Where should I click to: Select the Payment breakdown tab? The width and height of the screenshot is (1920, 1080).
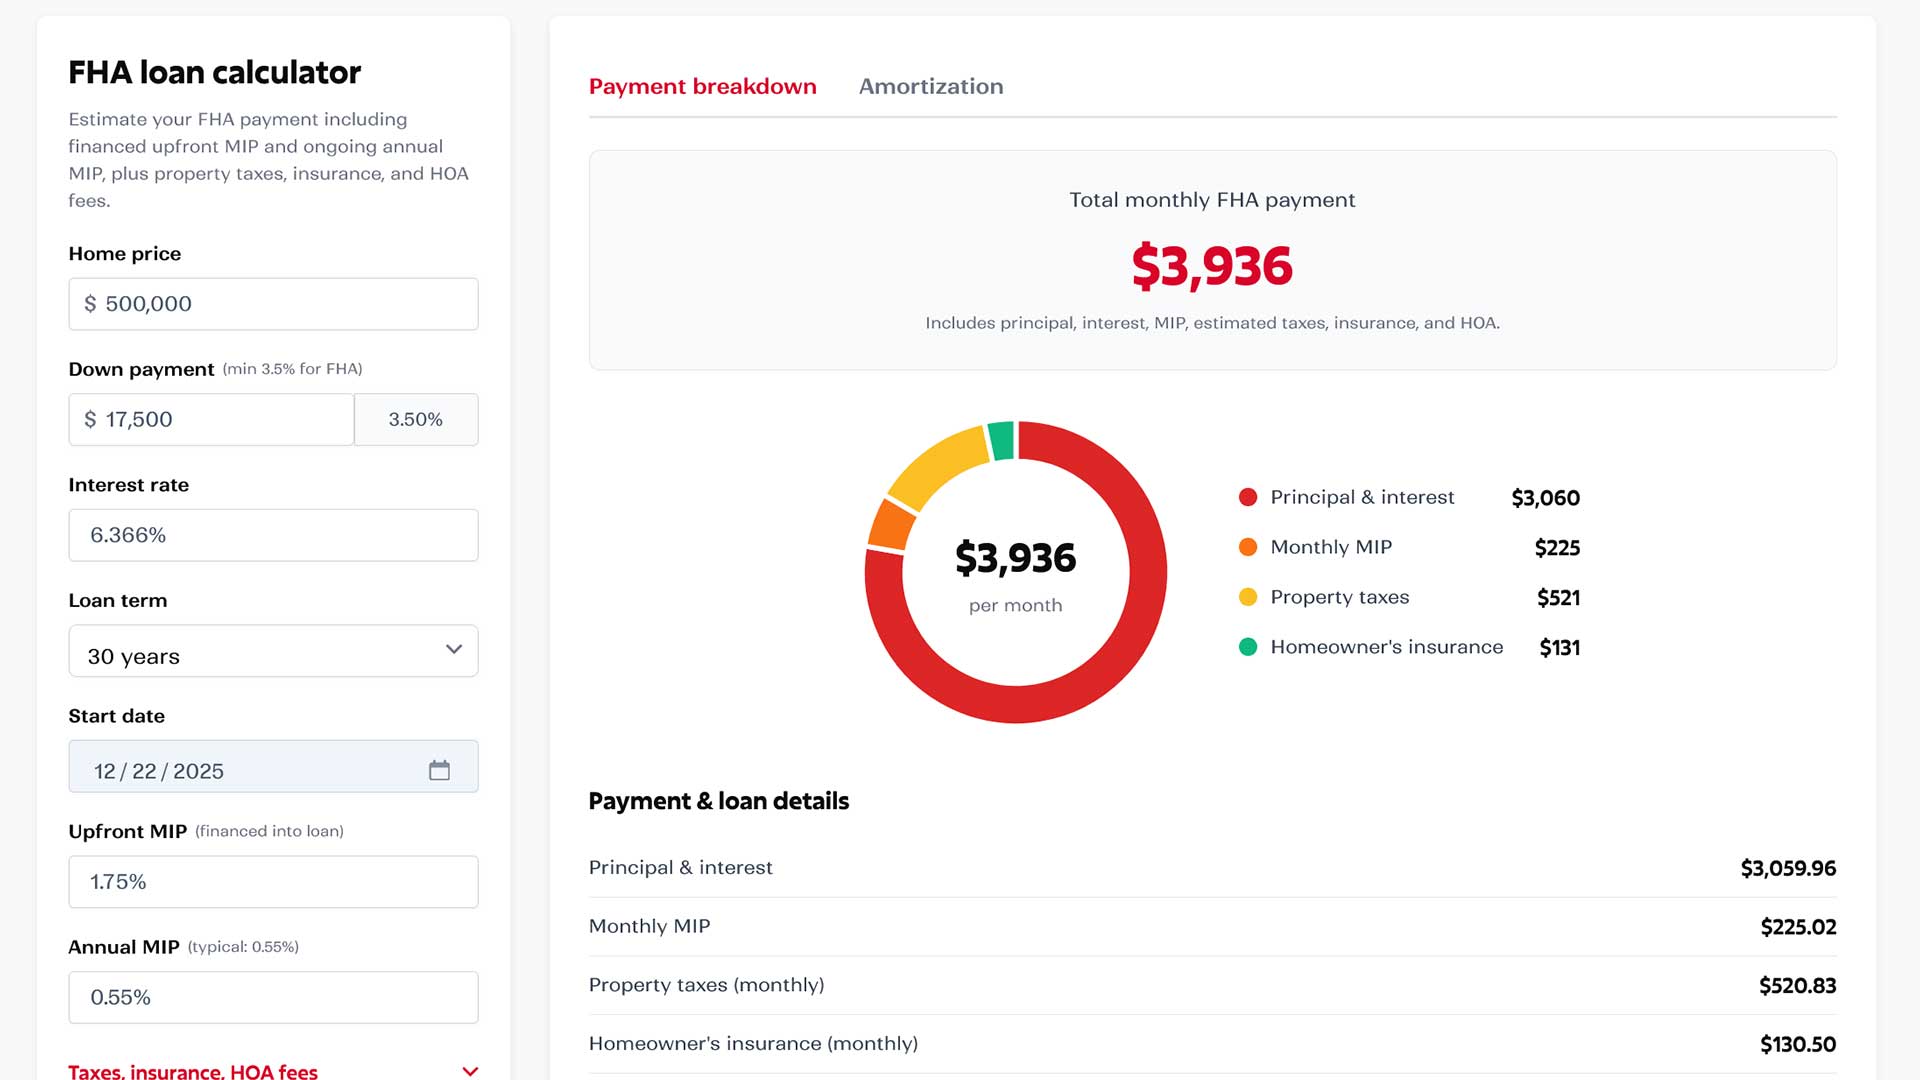pyautogui.click(x=702, y=86)
